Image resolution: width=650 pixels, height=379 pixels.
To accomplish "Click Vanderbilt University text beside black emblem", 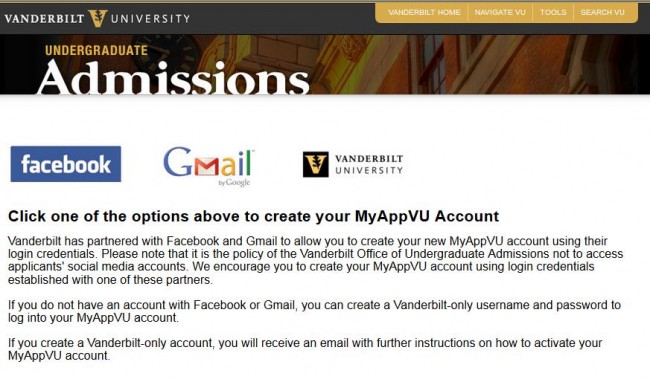I will tap(369, 165).
